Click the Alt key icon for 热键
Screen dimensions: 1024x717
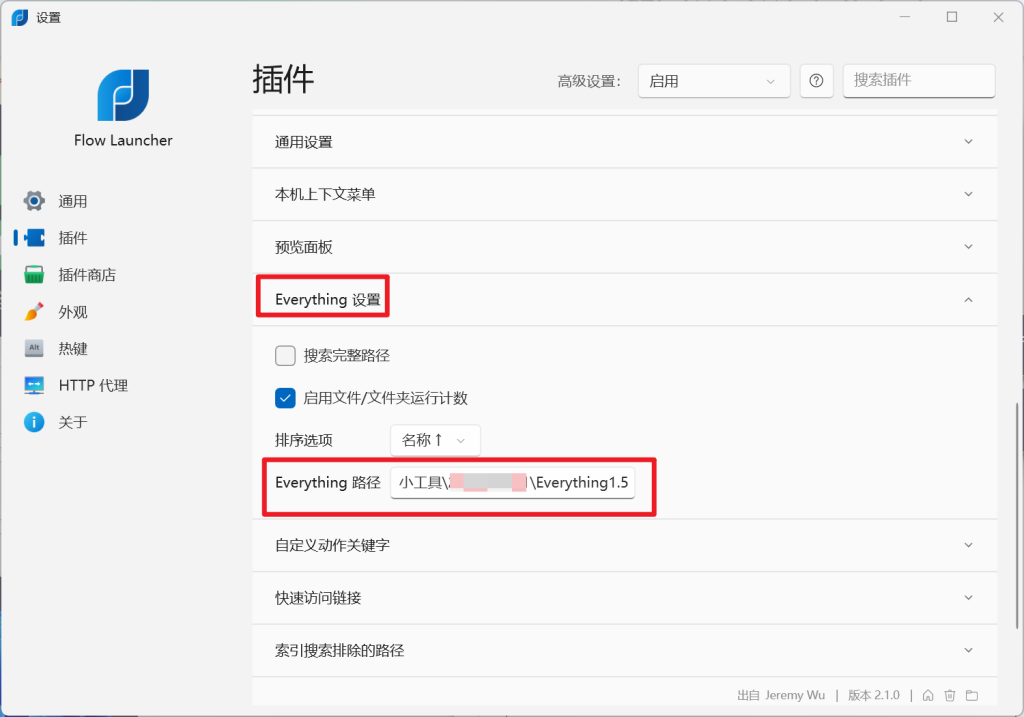coord(34,348)
